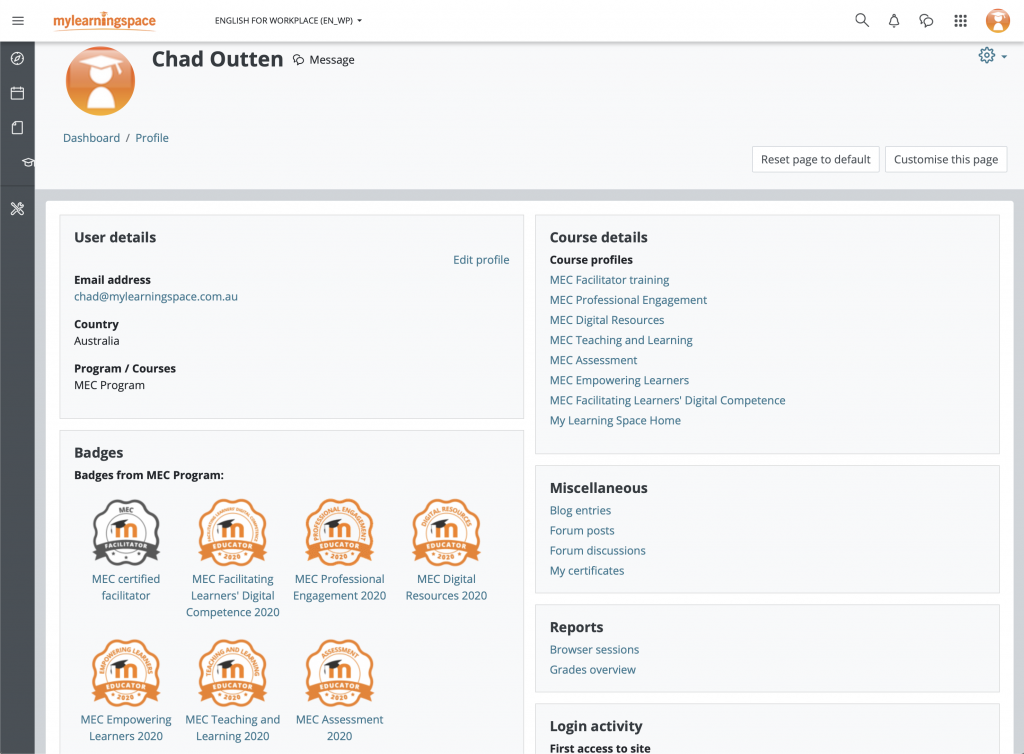Click MEC Facilitating Learners' Digital Competence 2020 label
1024x754 pixels.
tap(232, 596)
